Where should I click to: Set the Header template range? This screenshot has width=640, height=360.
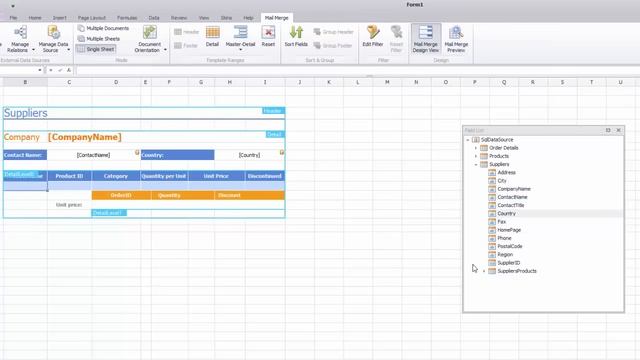point(187,32)
